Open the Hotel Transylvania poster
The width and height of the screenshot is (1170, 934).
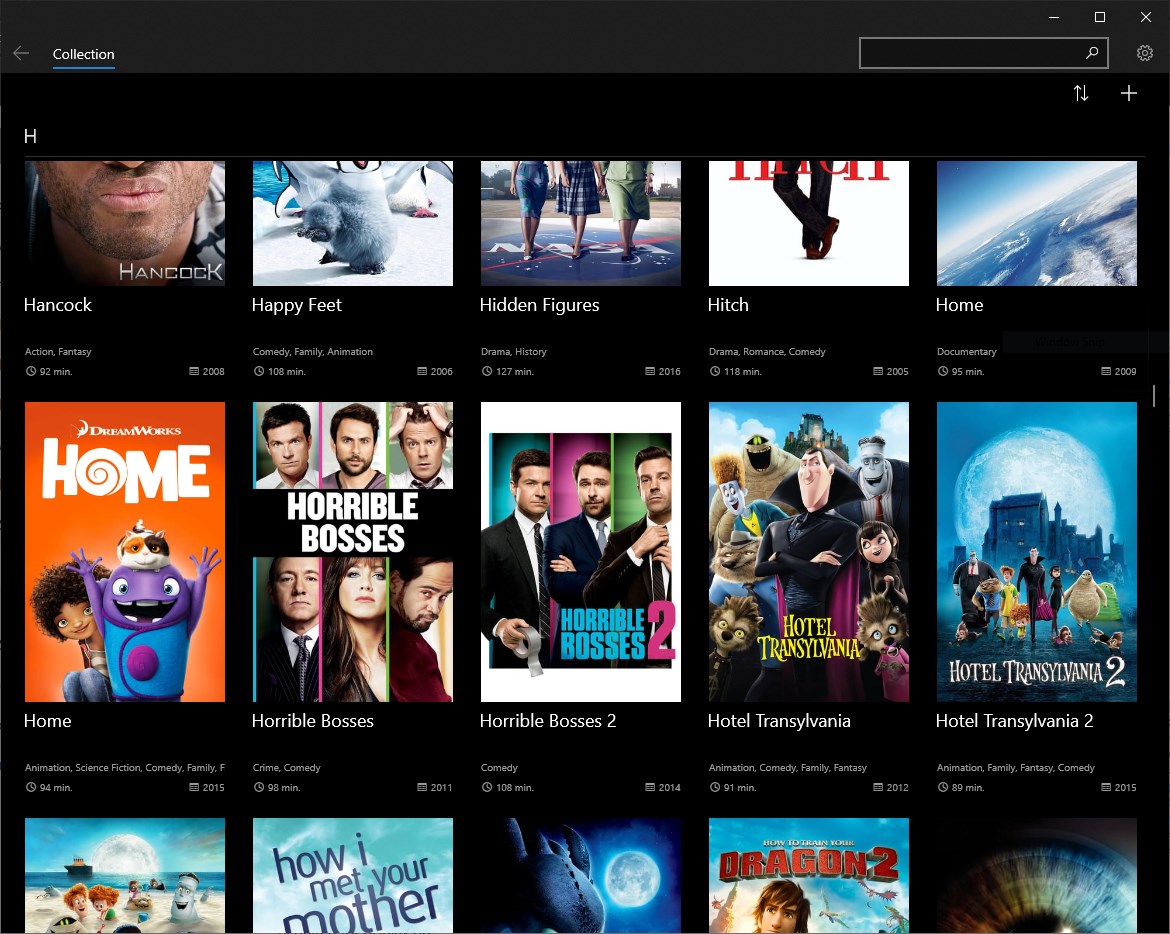[809, 552]
